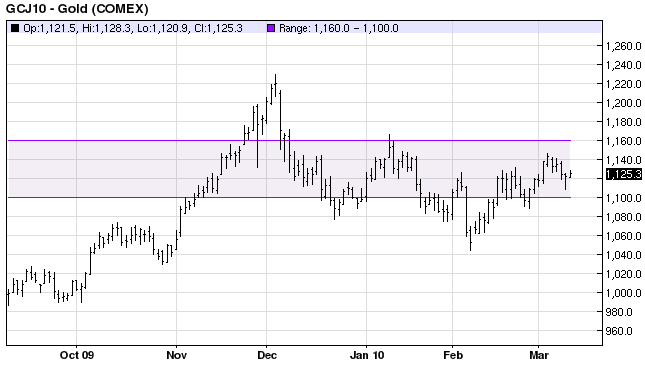645x368 pixels.
Task: Click the 1,160.0 price axis label
Action: (x=623, y=141)
